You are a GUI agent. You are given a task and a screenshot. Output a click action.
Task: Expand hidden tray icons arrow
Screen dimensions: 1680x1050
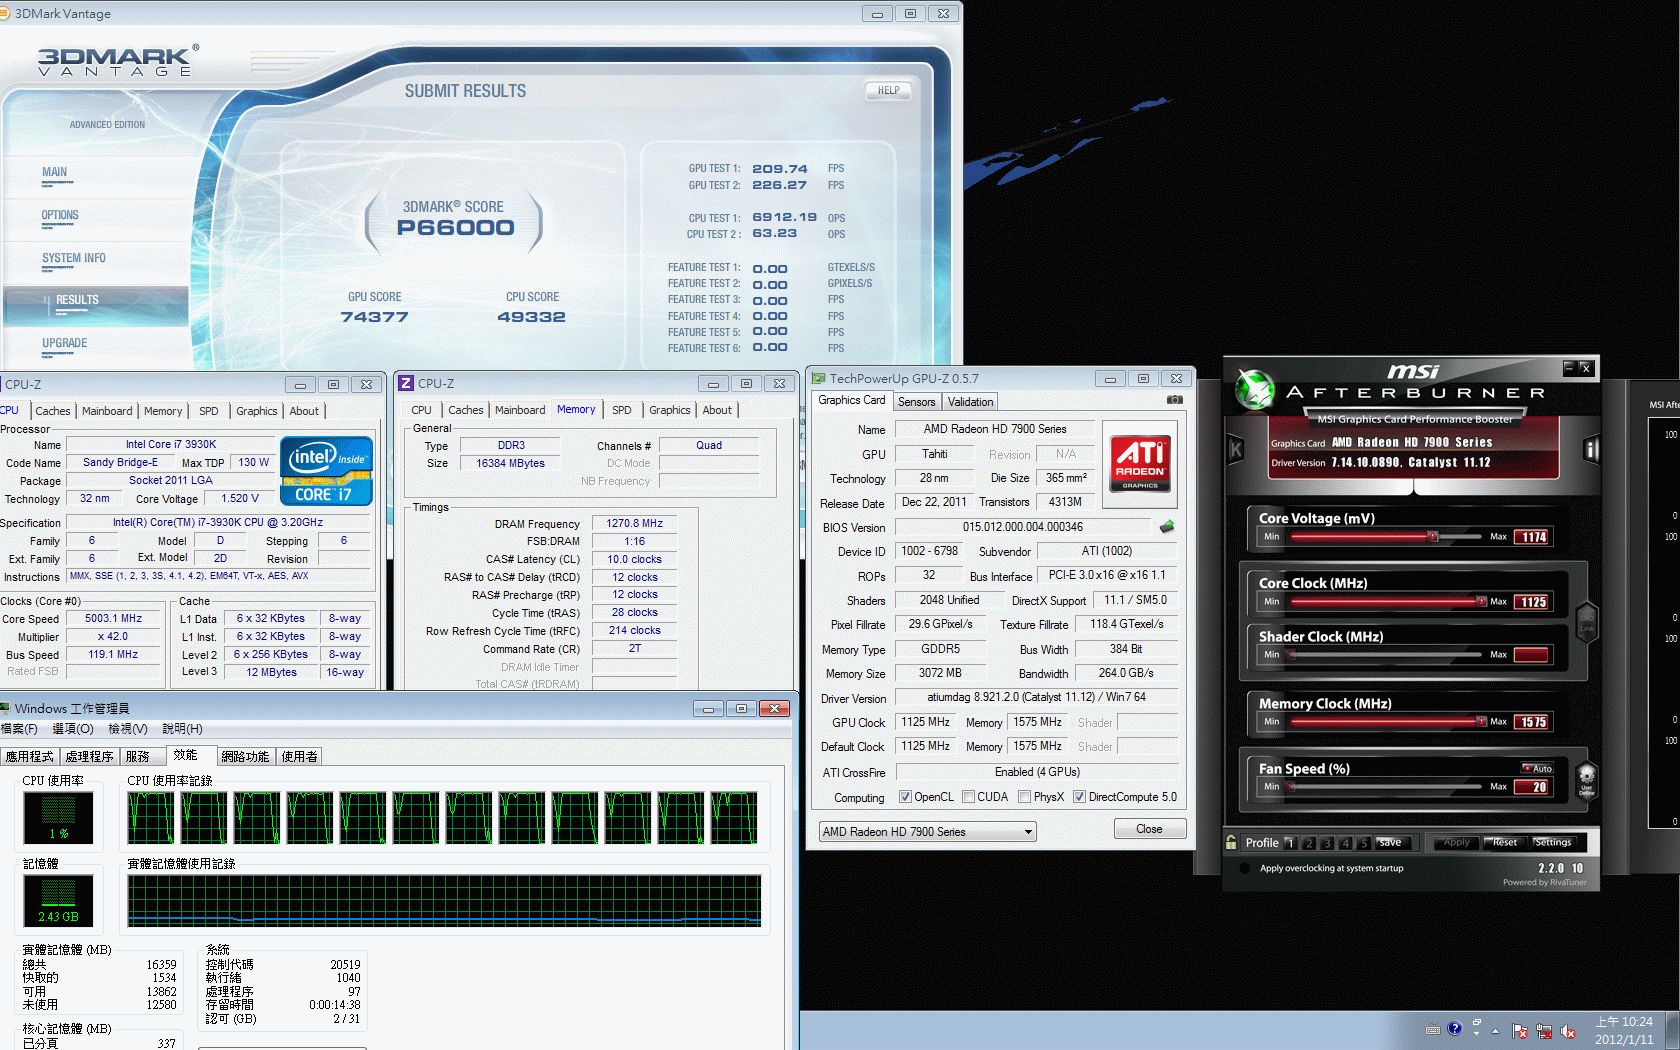(1496, 1031)
